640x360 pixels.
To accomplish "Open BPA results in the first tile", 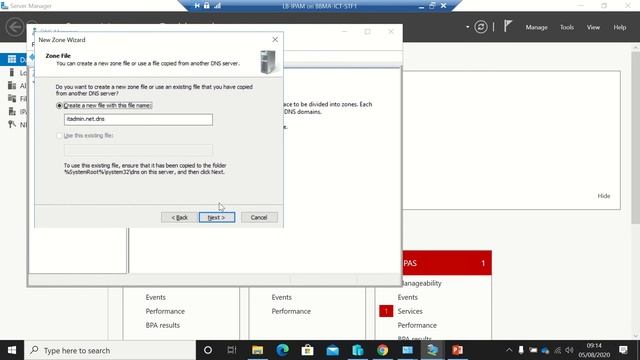I will [162, 325].
